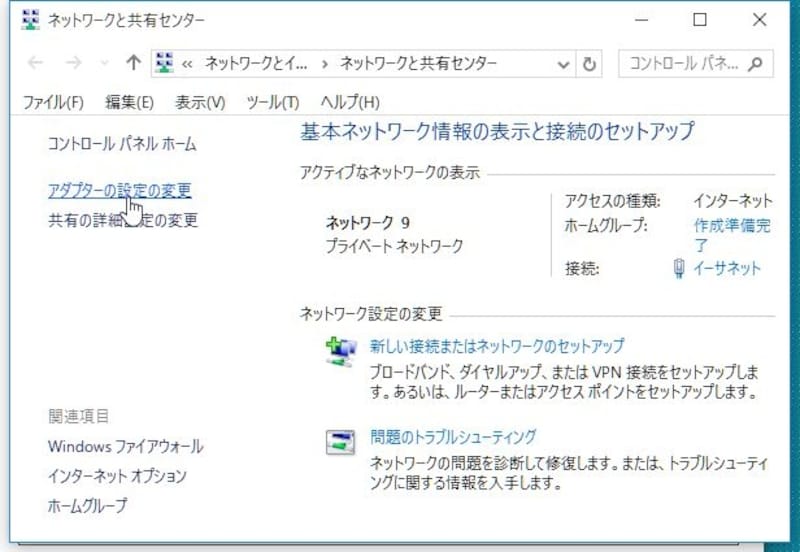Screen dimensions: 800x552
Task: Go to コントロール パネル ホーム
Action: coord(122,144)
